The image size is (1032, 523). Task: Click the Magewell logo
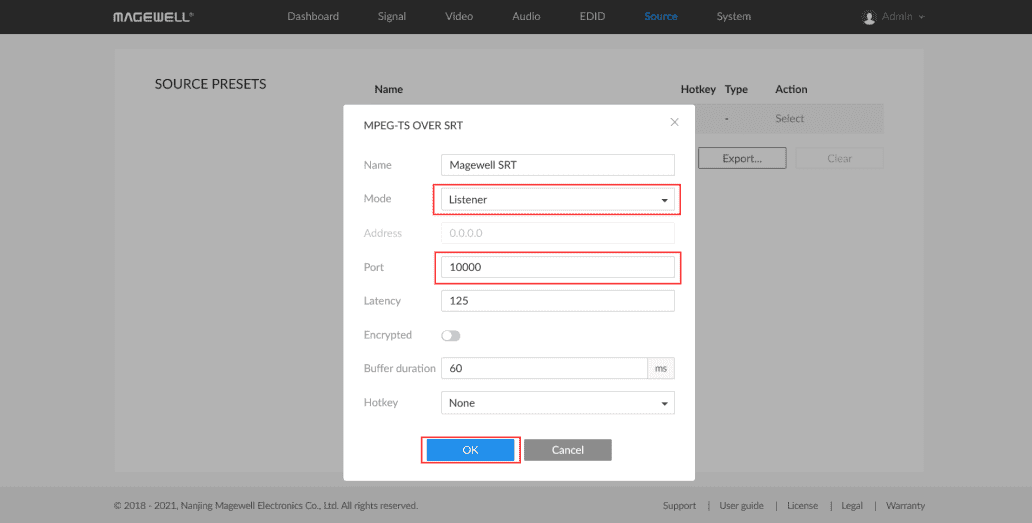click(x=153, y=17)
